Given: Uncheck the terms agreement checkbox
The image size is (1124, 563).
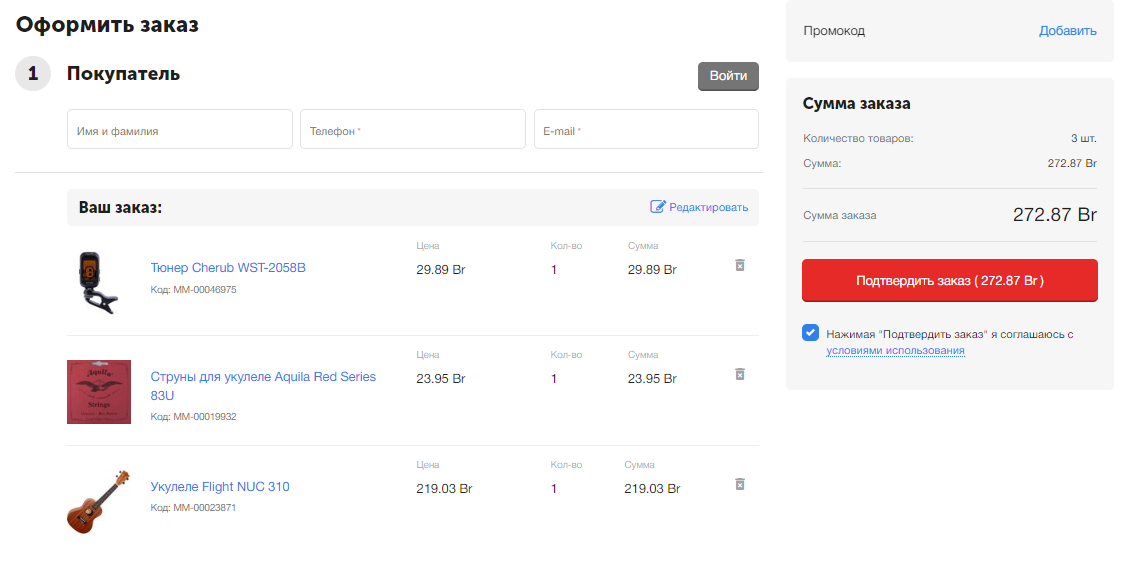Looking at the screenshot, I should coord(810,333).
